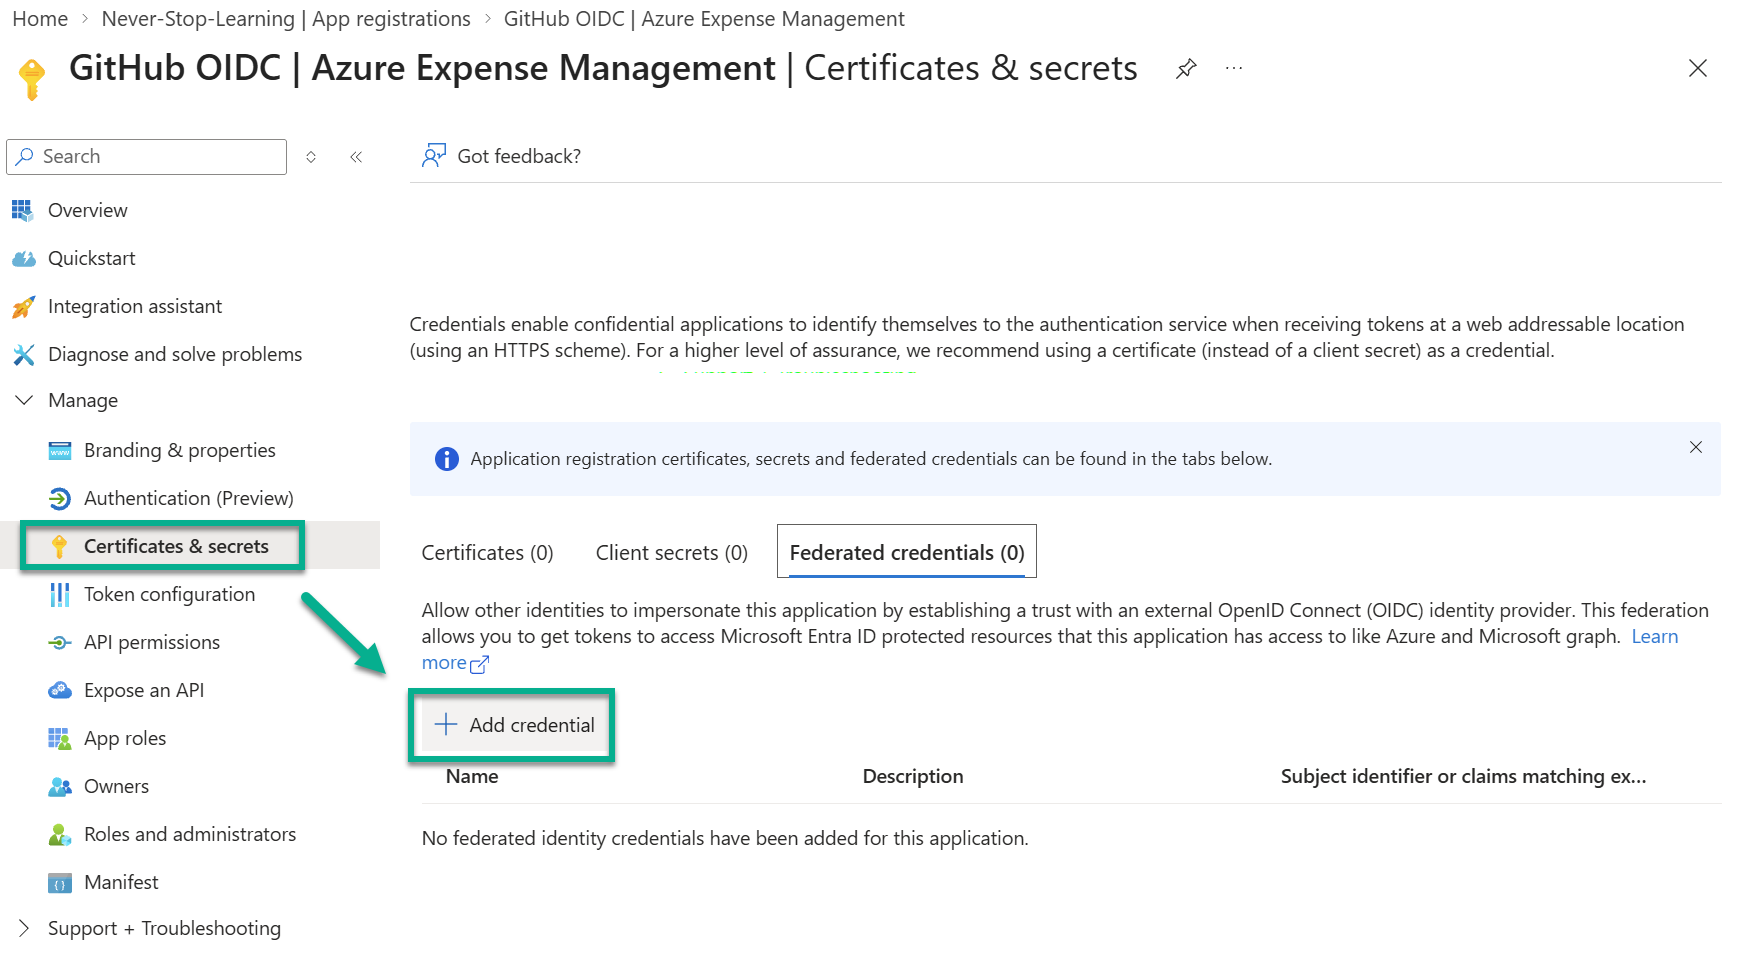Focus the sidebar Search field
Image resolution: width=1741 pixels, height=964 pixels.
pyautogui.click(x=147, y=157)
